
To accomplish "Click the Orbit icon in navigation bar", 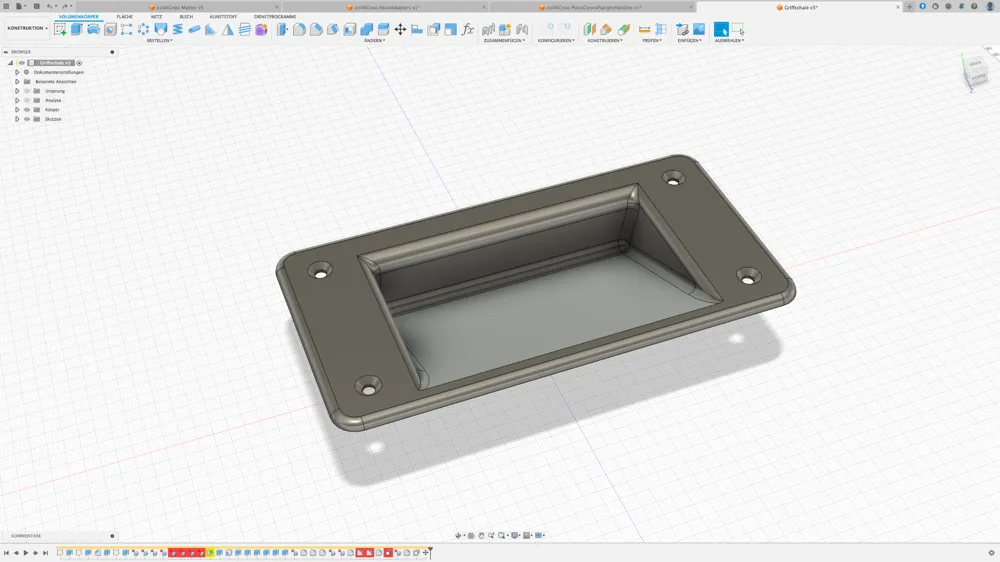I will (458, 535).
